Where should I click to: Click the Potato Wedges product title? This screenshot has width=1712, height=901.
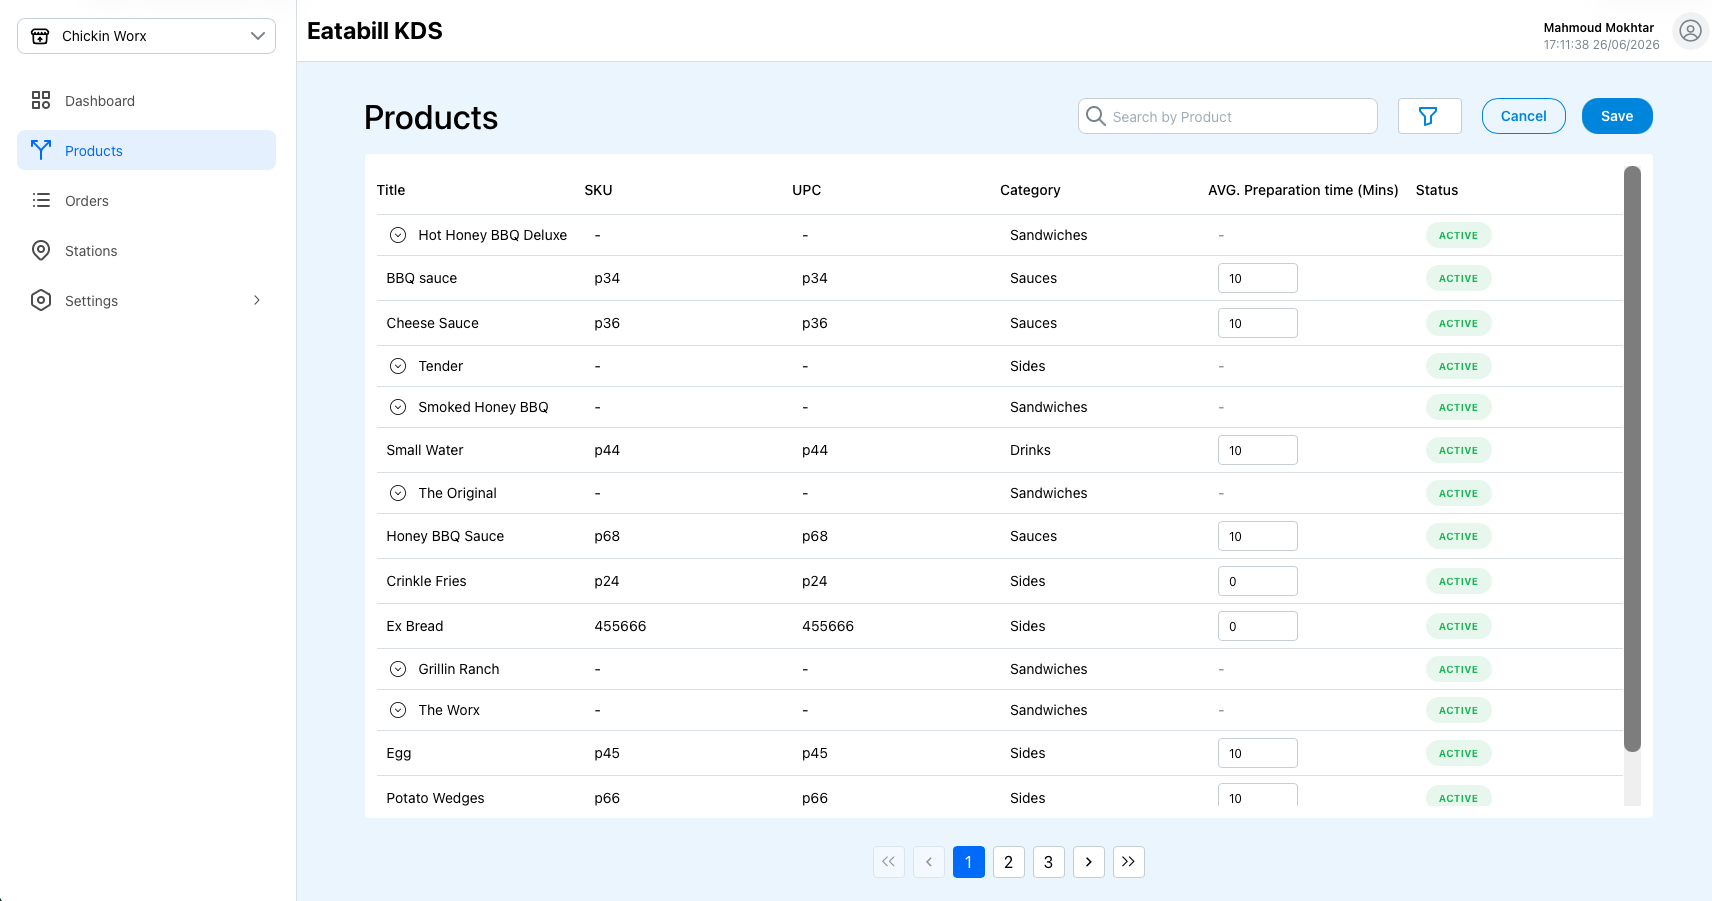coord(435,798)
